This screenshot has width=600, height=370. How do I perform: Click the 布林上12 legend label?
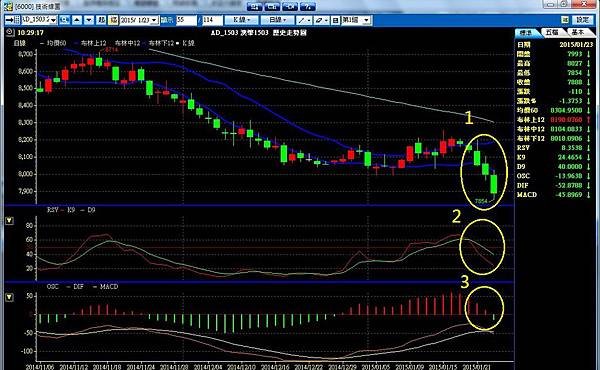coord(93,43)
